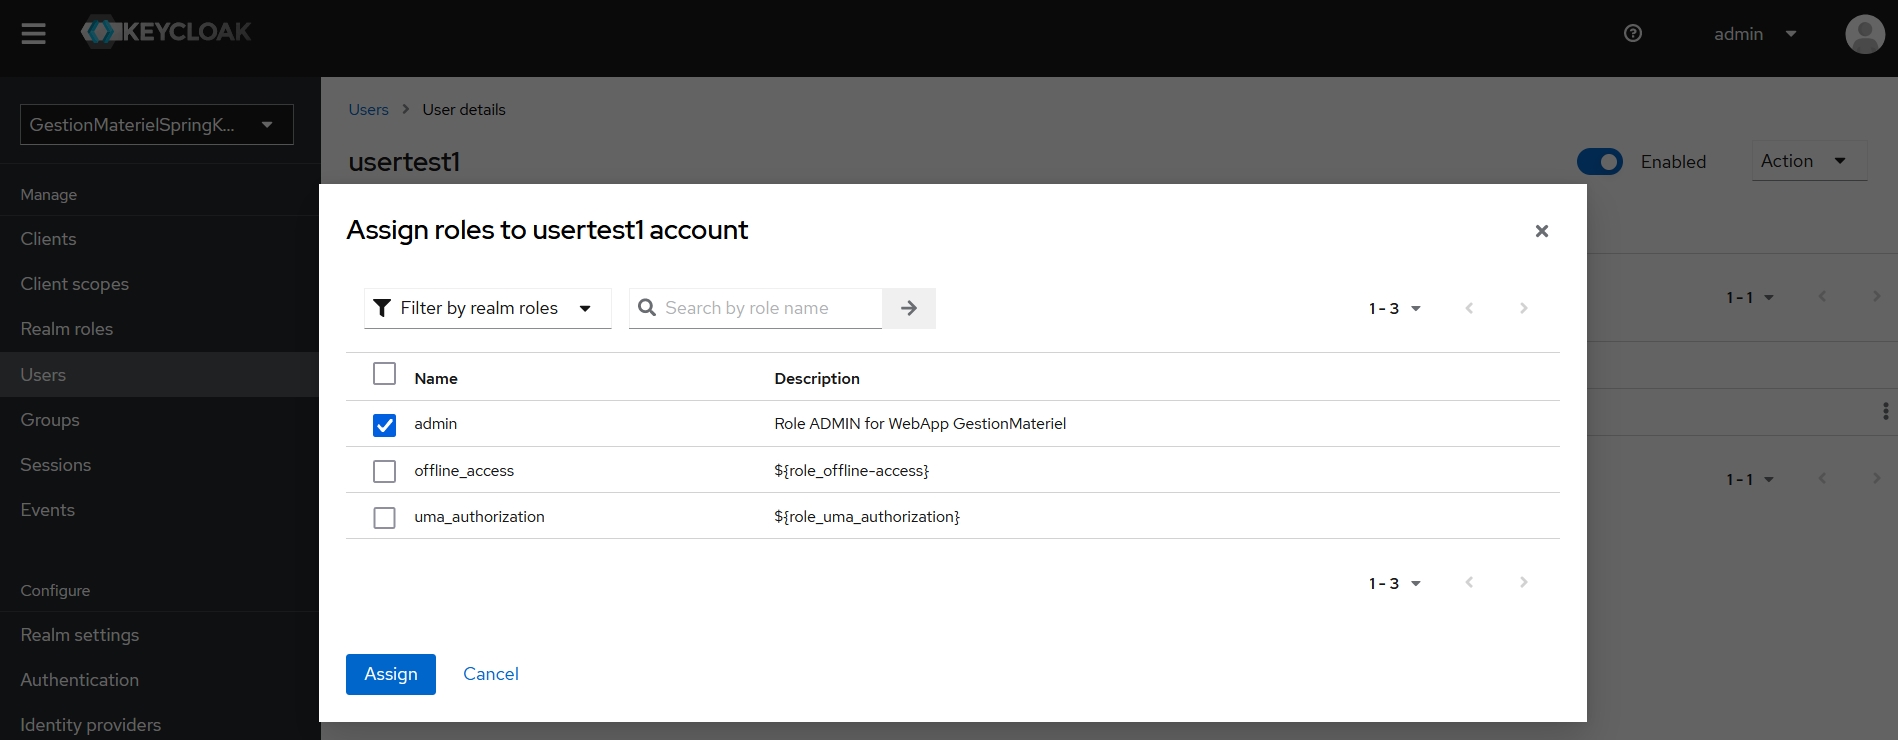Screen dimensions: 1898x740
Task: Open the Filter by realm roles dropdown
Action: pos(488,308)
